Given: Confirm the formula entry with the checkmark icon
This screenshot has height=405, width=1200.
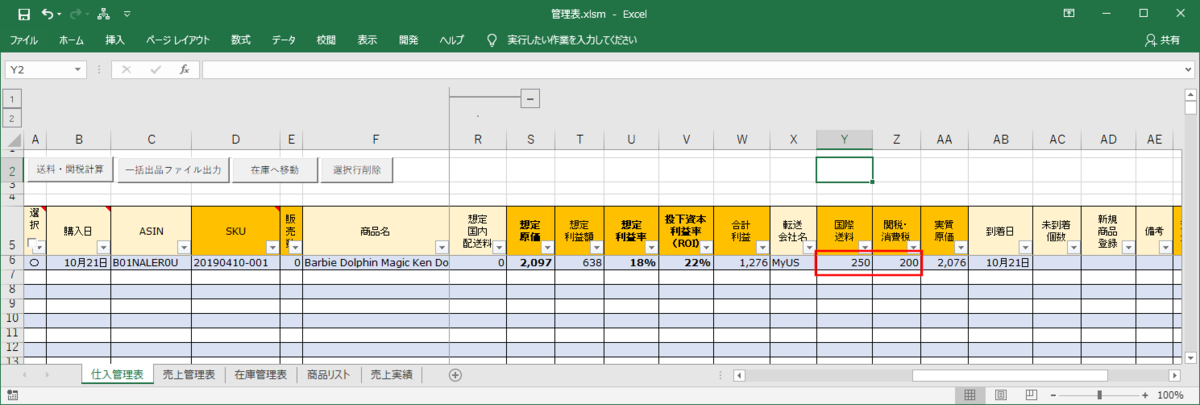Looking at the screenshot, I should (155, 70).
